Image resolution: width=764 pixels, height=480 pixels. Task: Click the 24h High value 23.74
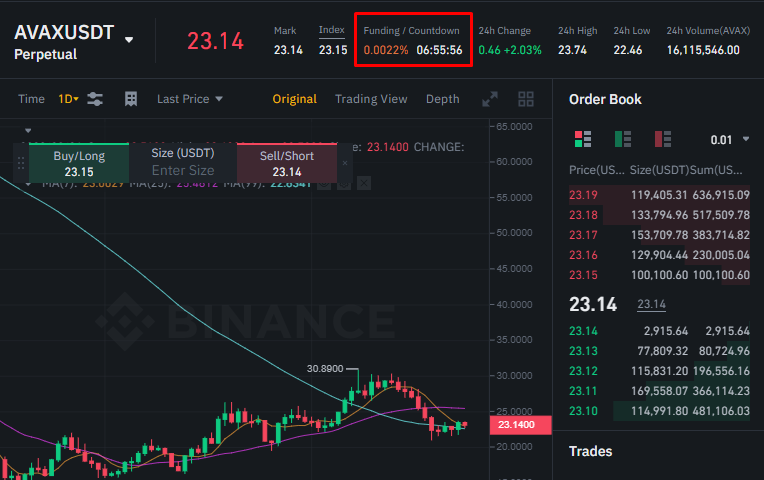(x=573, y=50)
